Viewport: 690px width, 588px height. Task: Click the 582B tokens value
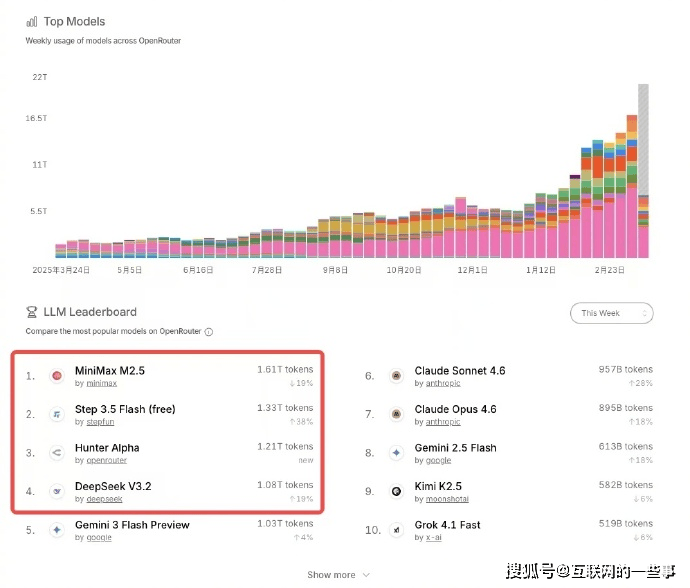point(626,485)
